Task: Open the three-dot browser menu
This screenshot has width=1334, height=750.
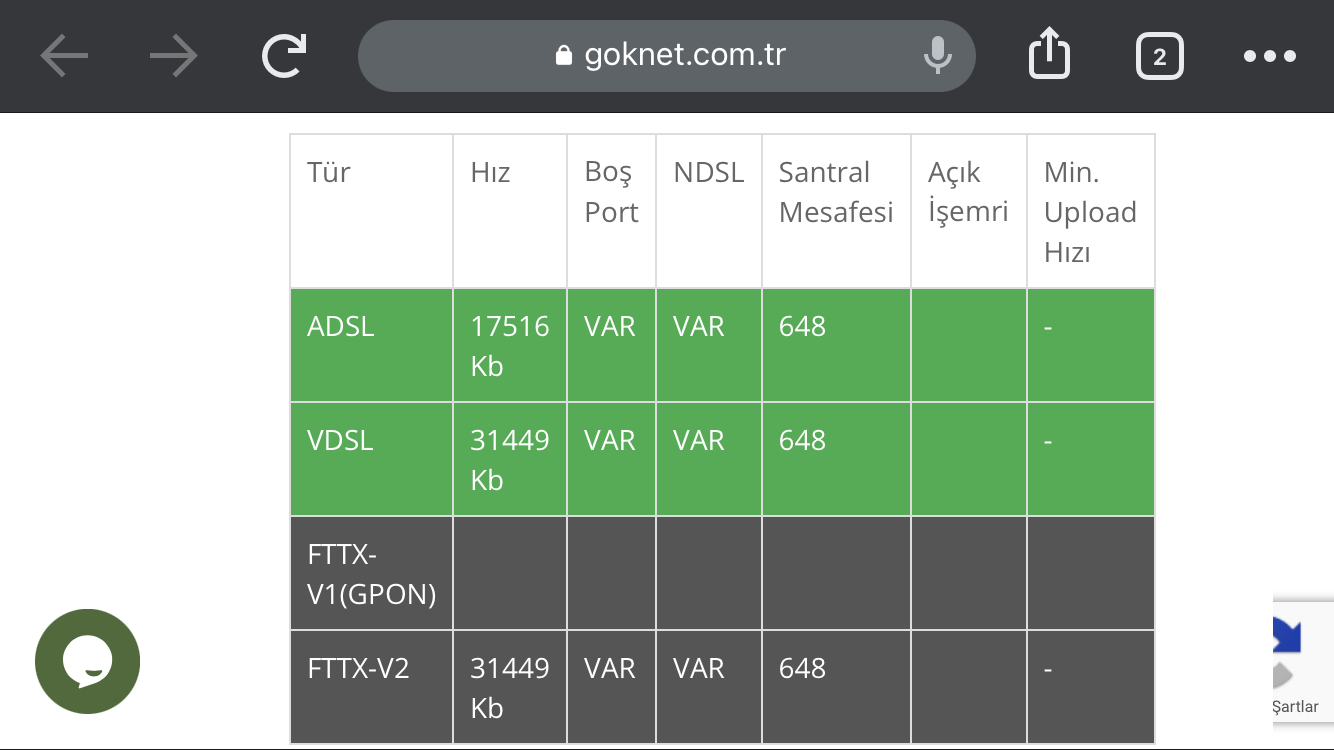Action: [x=1270, y=57]
